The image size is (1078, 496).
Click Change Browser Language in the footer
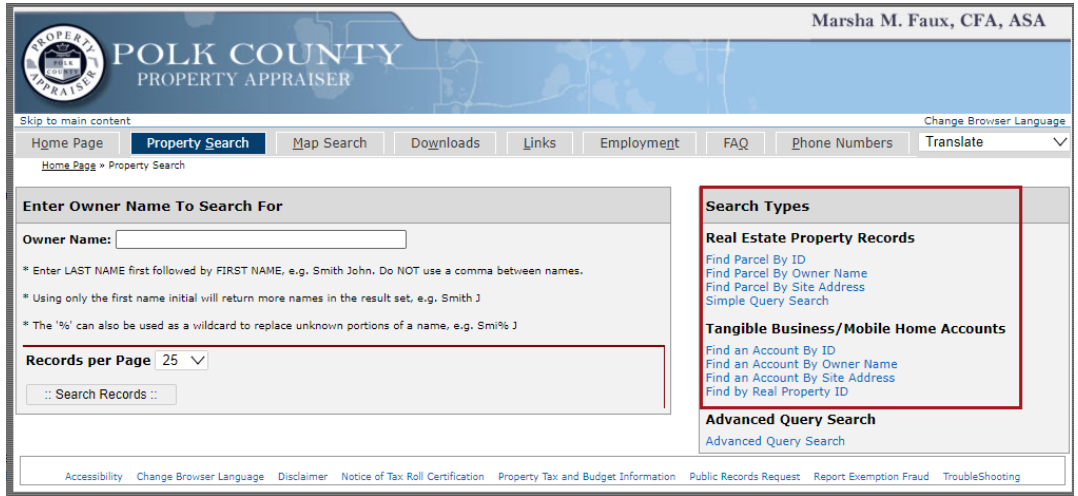[200, 476]
